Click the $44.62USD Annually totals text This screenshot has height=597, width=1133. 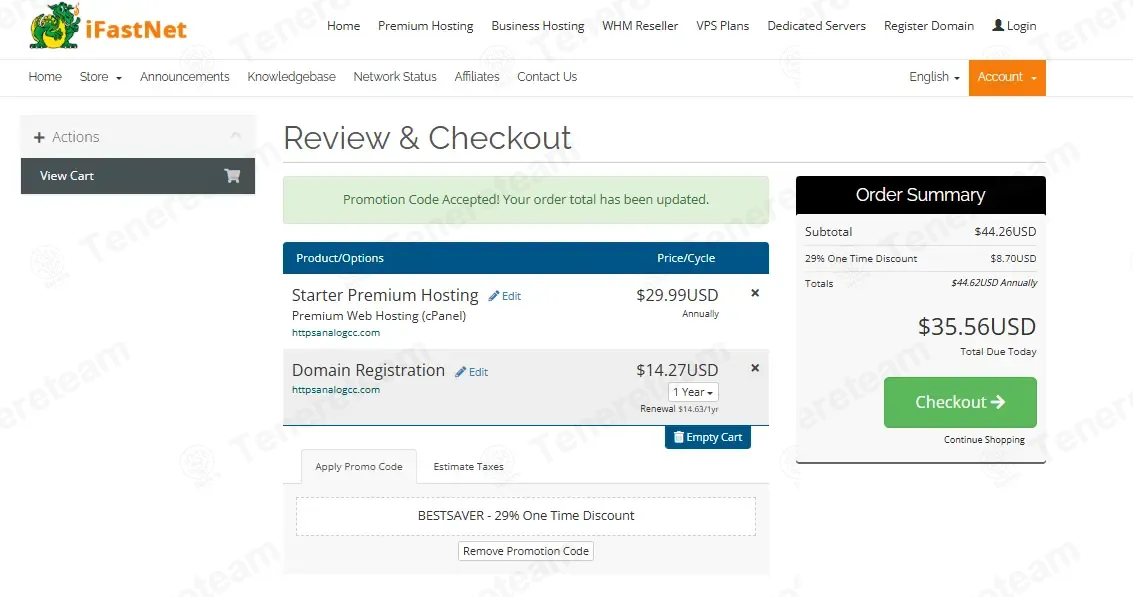pyautogui.click(x=994, y=283)
